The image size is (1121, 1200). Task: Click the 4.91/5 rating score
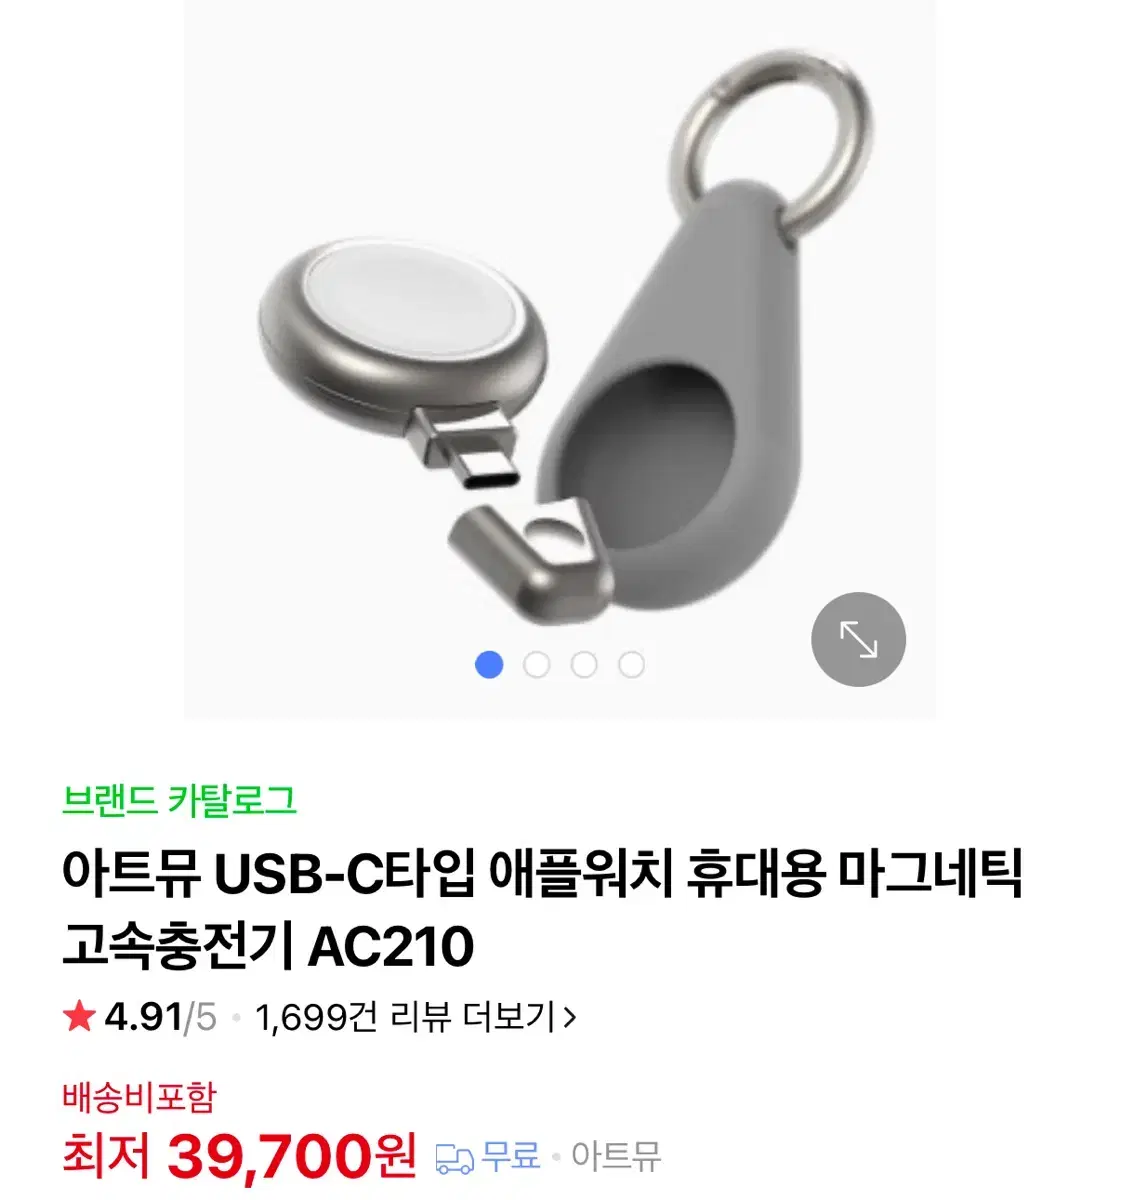coord(160,1017)
